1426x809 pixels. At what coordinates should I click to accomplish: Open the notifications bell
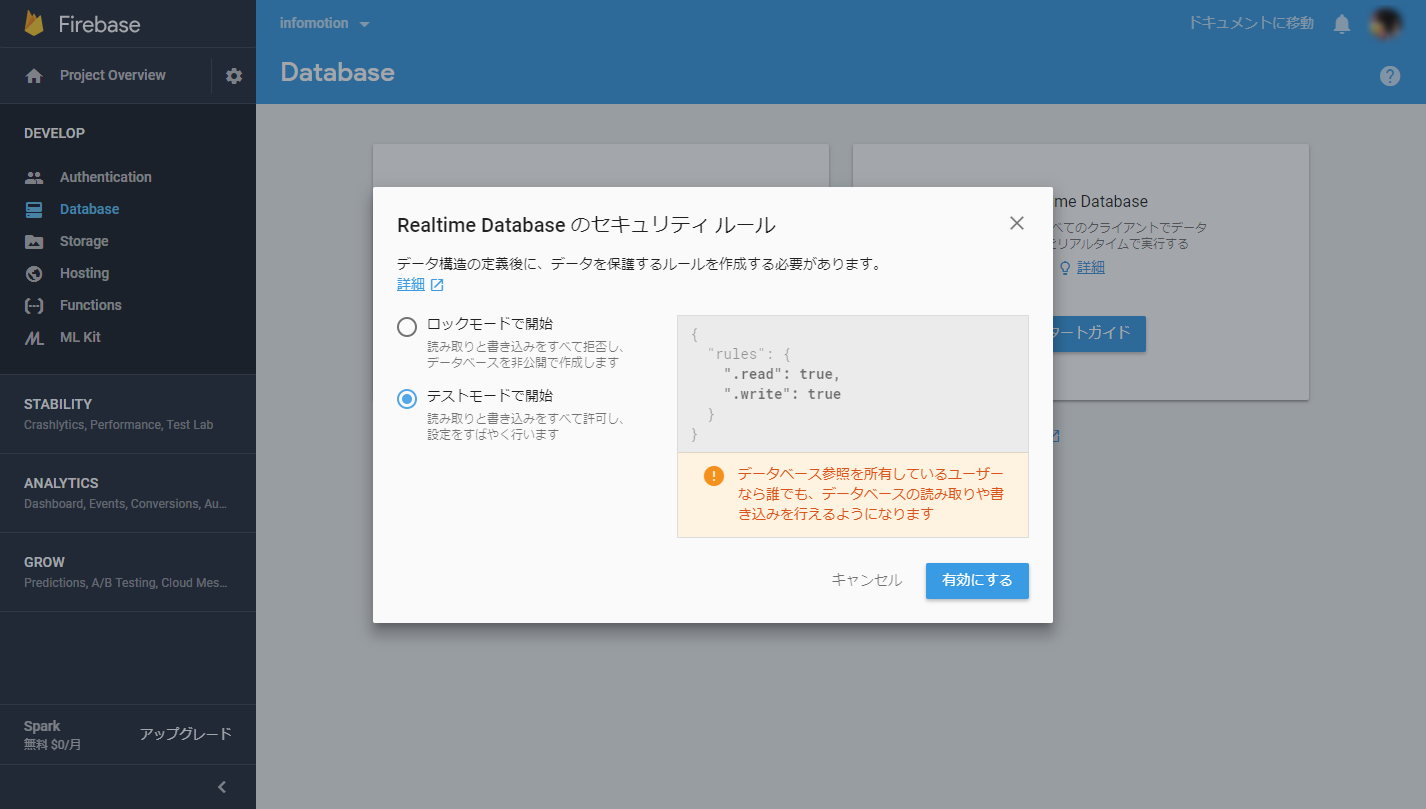(1341, 22)
